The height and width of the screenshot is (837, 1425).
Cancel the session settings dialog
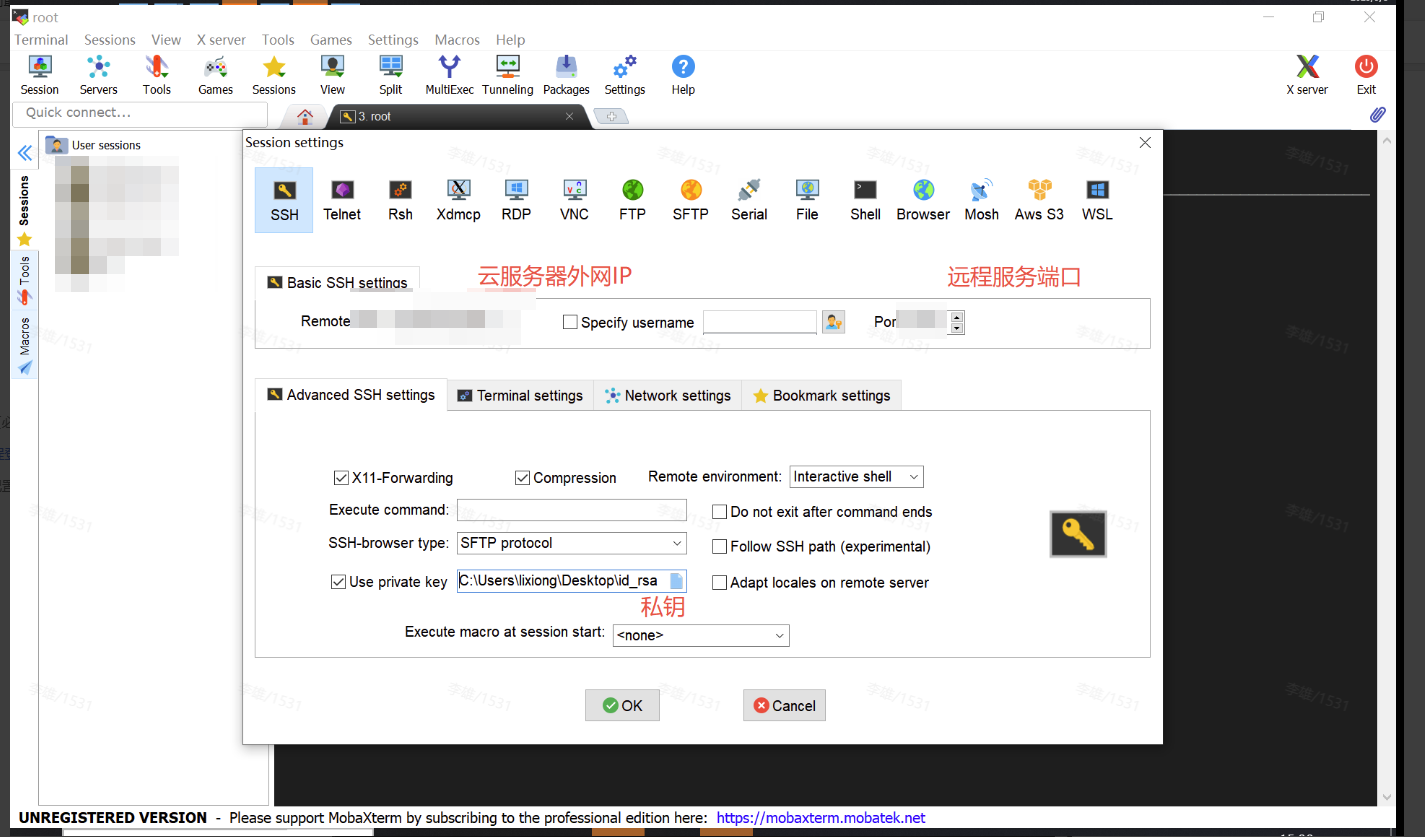tap(784, 705)
